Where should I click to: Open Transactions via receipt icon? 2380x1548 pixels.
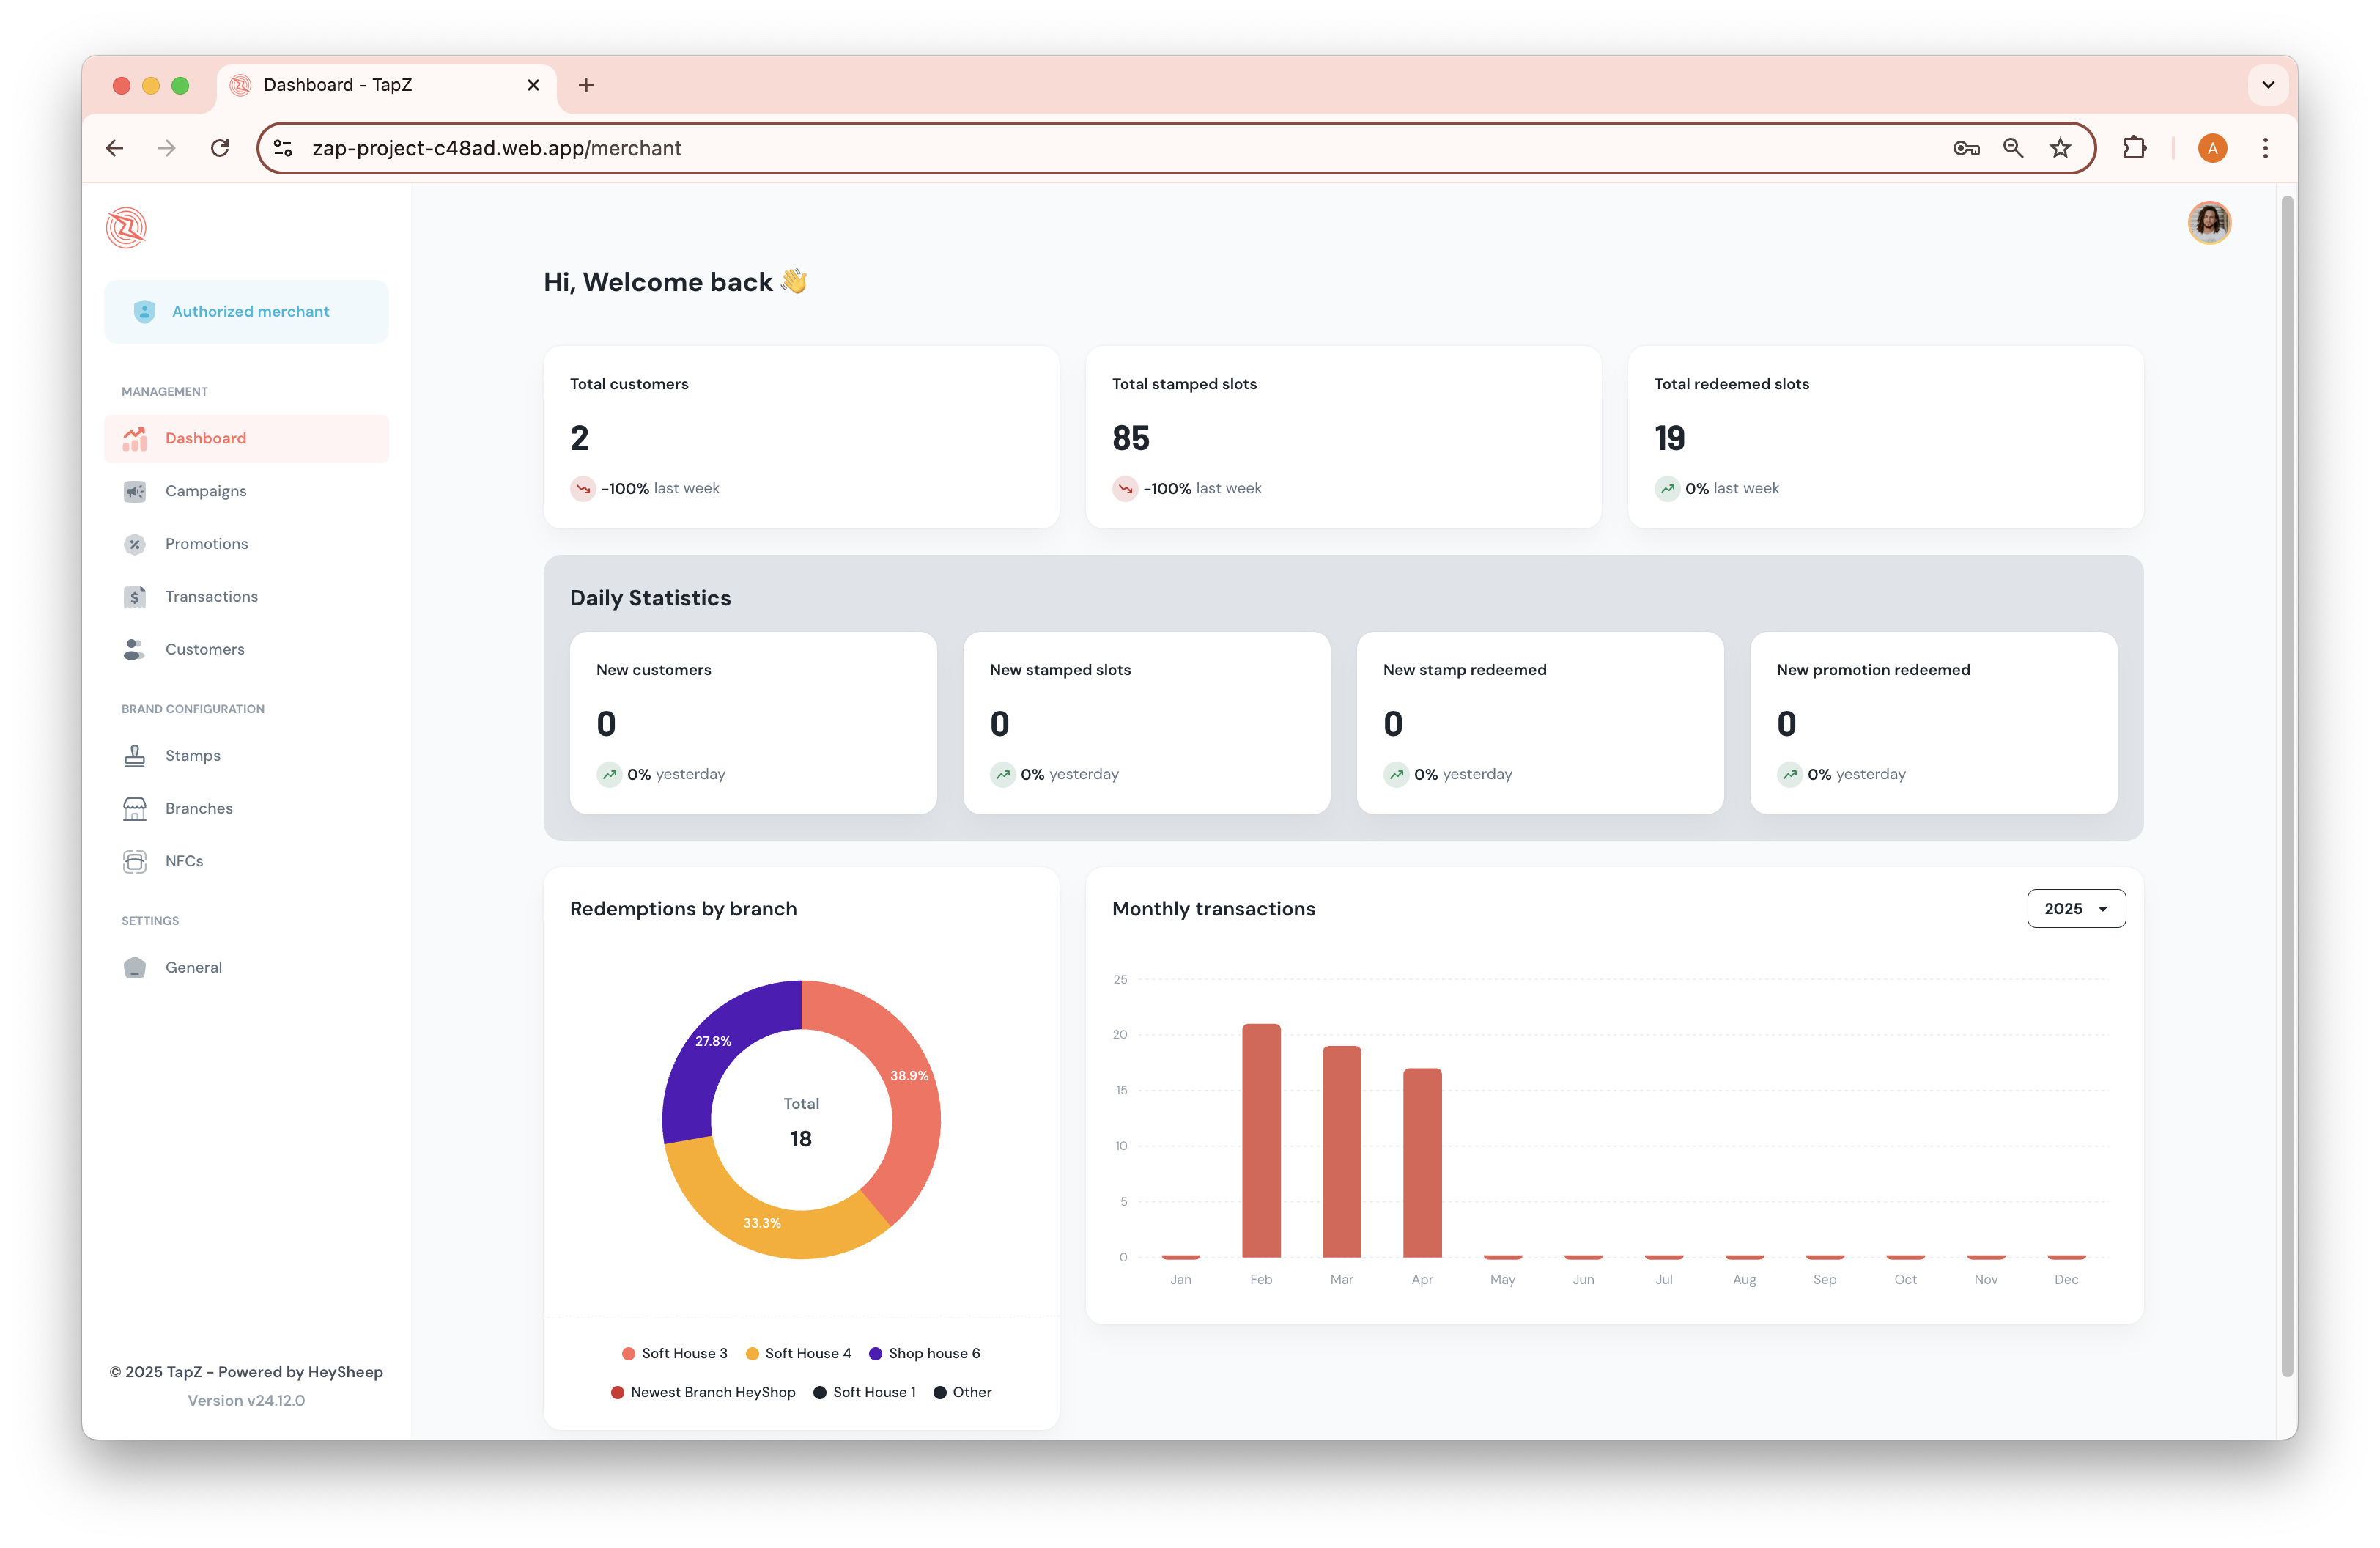(x=135, y=597)
